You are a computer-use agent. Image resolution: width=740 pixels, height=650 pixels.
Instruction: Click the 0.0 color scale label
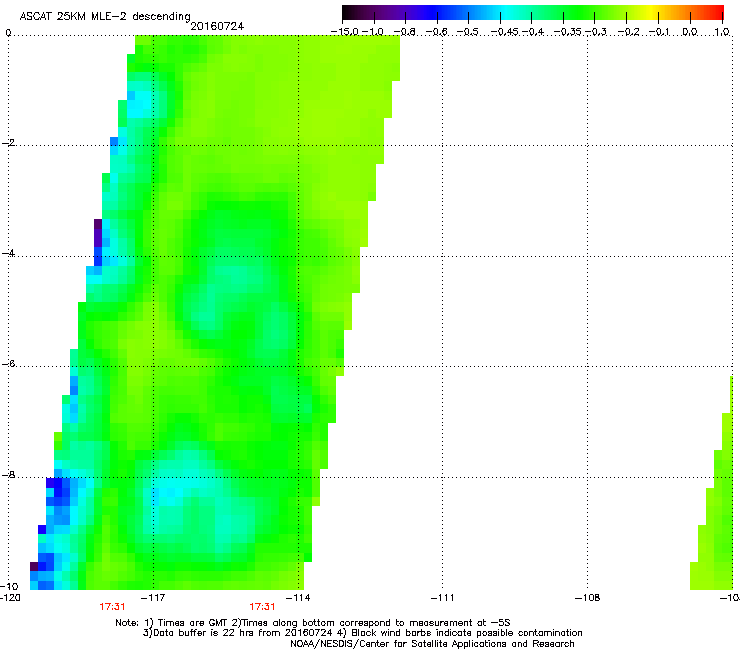(x=690, y=32)
